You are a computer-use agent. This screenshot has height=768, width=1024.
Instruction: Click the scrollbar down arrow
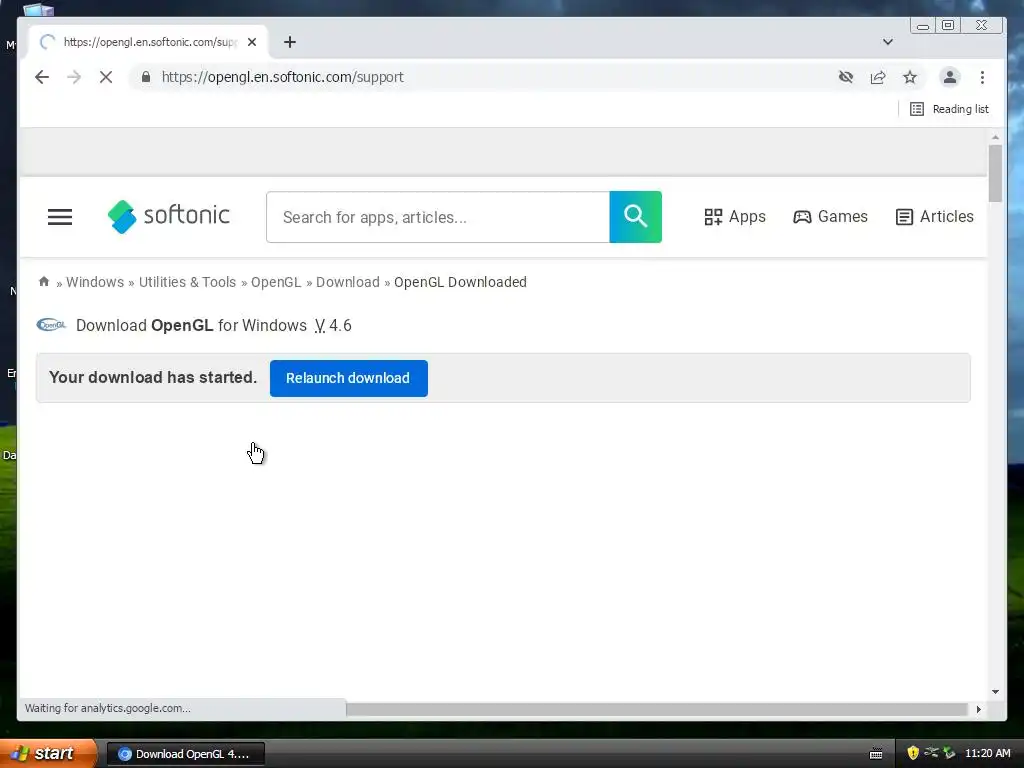point(995,692)
